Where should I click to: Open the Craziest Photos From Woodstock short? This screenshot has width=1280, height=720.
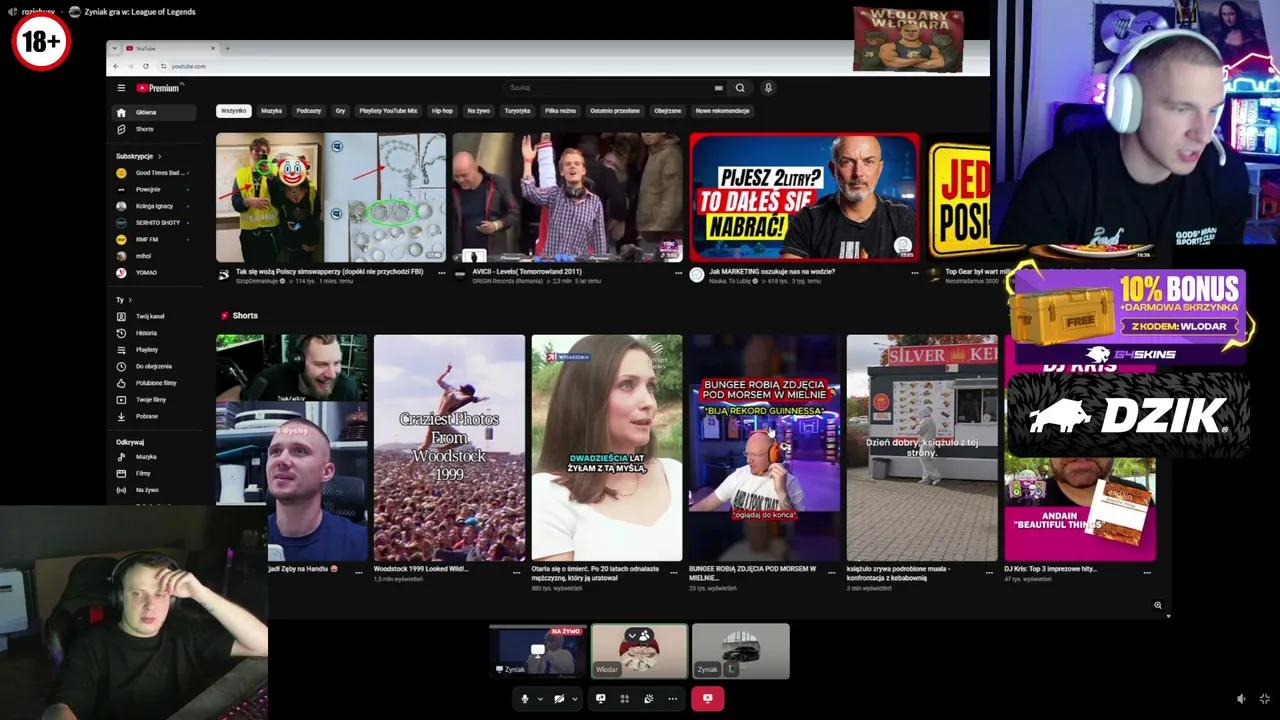[x=449, y=448]
